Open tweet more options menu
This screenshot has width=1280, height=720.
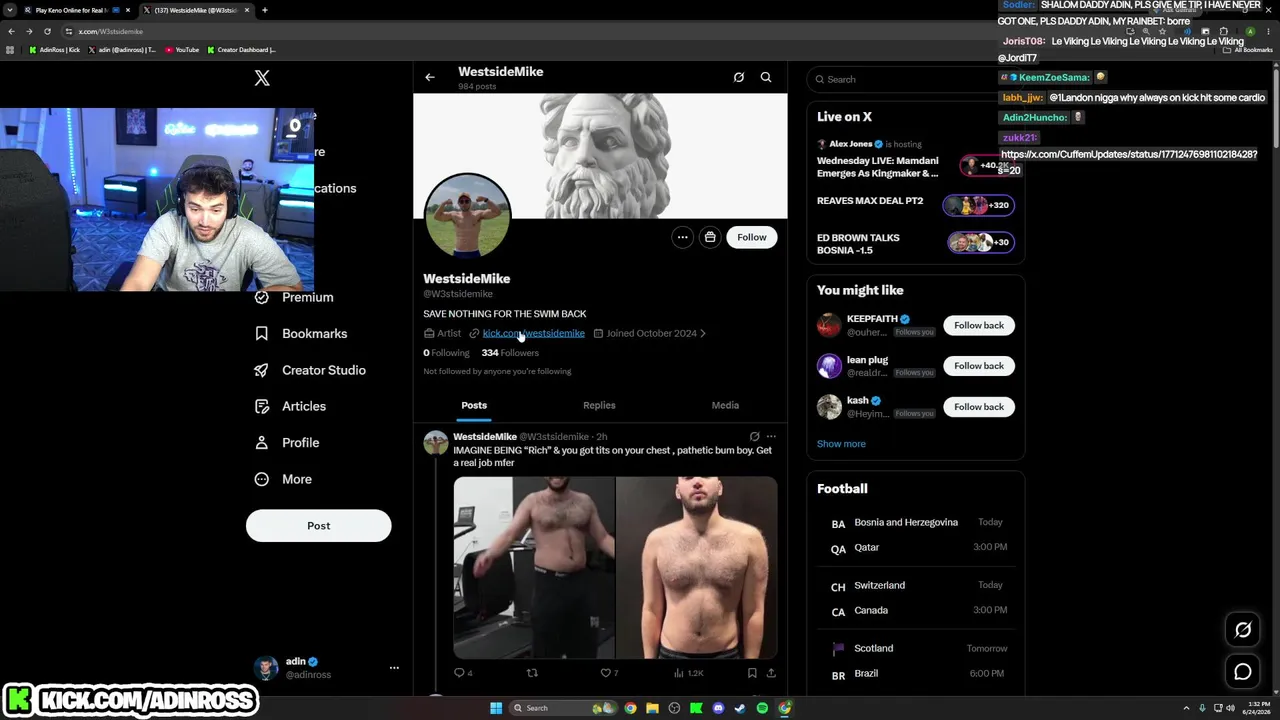click(x=771, y=437)
